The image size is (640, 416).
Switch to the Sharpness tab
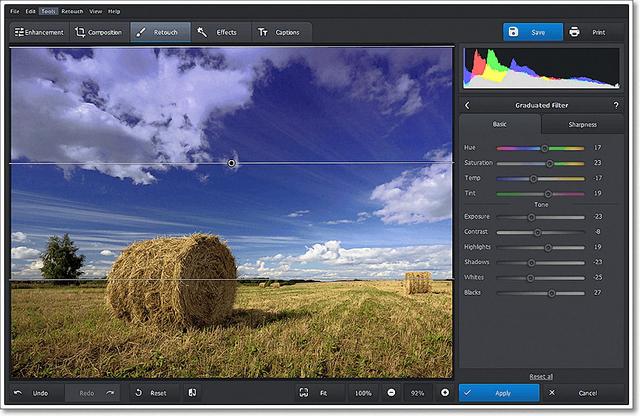(582, 125)
